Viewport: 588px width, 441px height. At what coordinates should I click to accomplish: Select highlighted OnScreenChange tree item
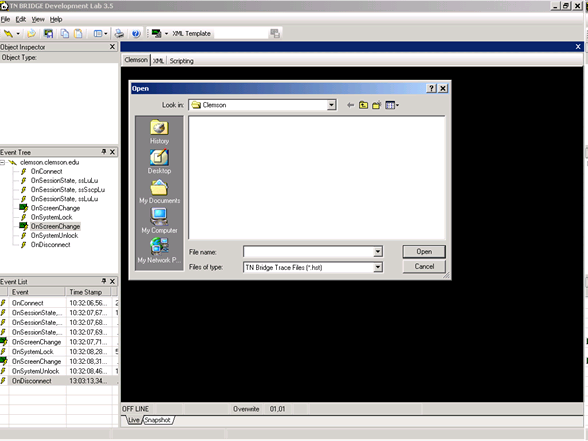point(56,226)
